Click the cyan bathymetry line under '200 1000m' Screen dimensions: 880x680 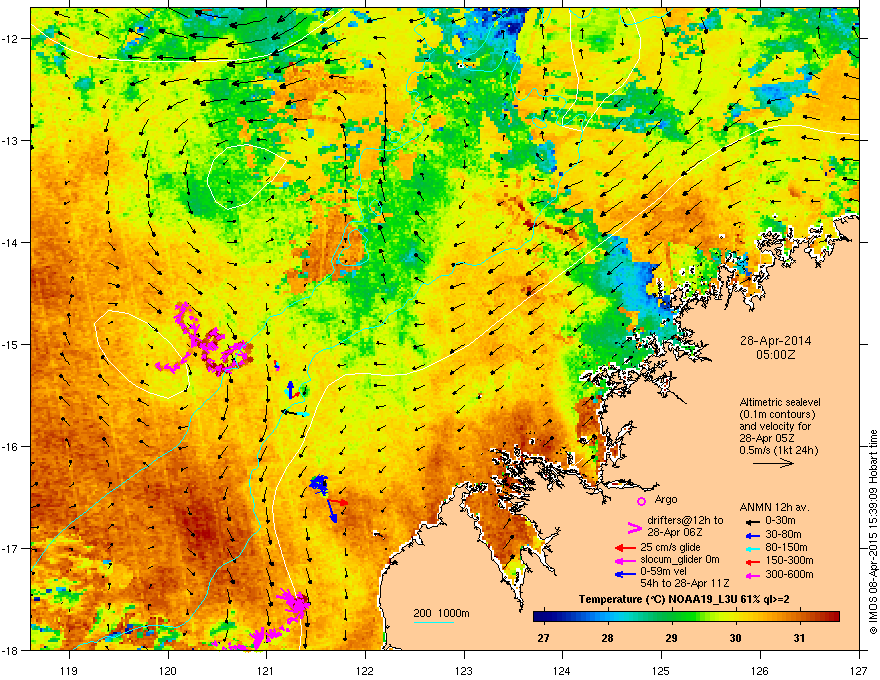(433, 622)
